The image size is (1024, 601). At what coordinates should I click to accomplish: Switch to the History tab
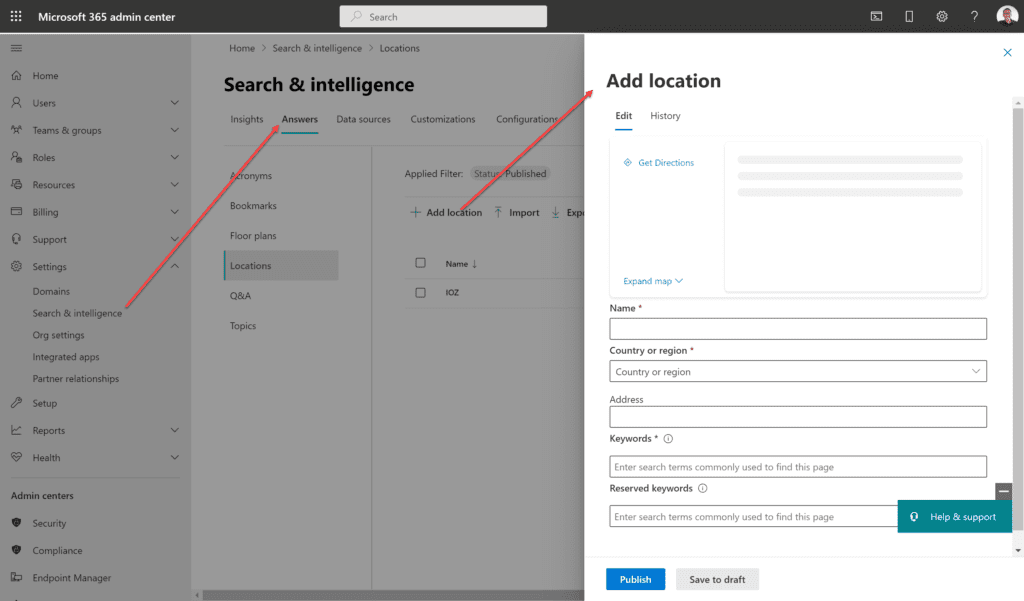click(x=665, y=116)
